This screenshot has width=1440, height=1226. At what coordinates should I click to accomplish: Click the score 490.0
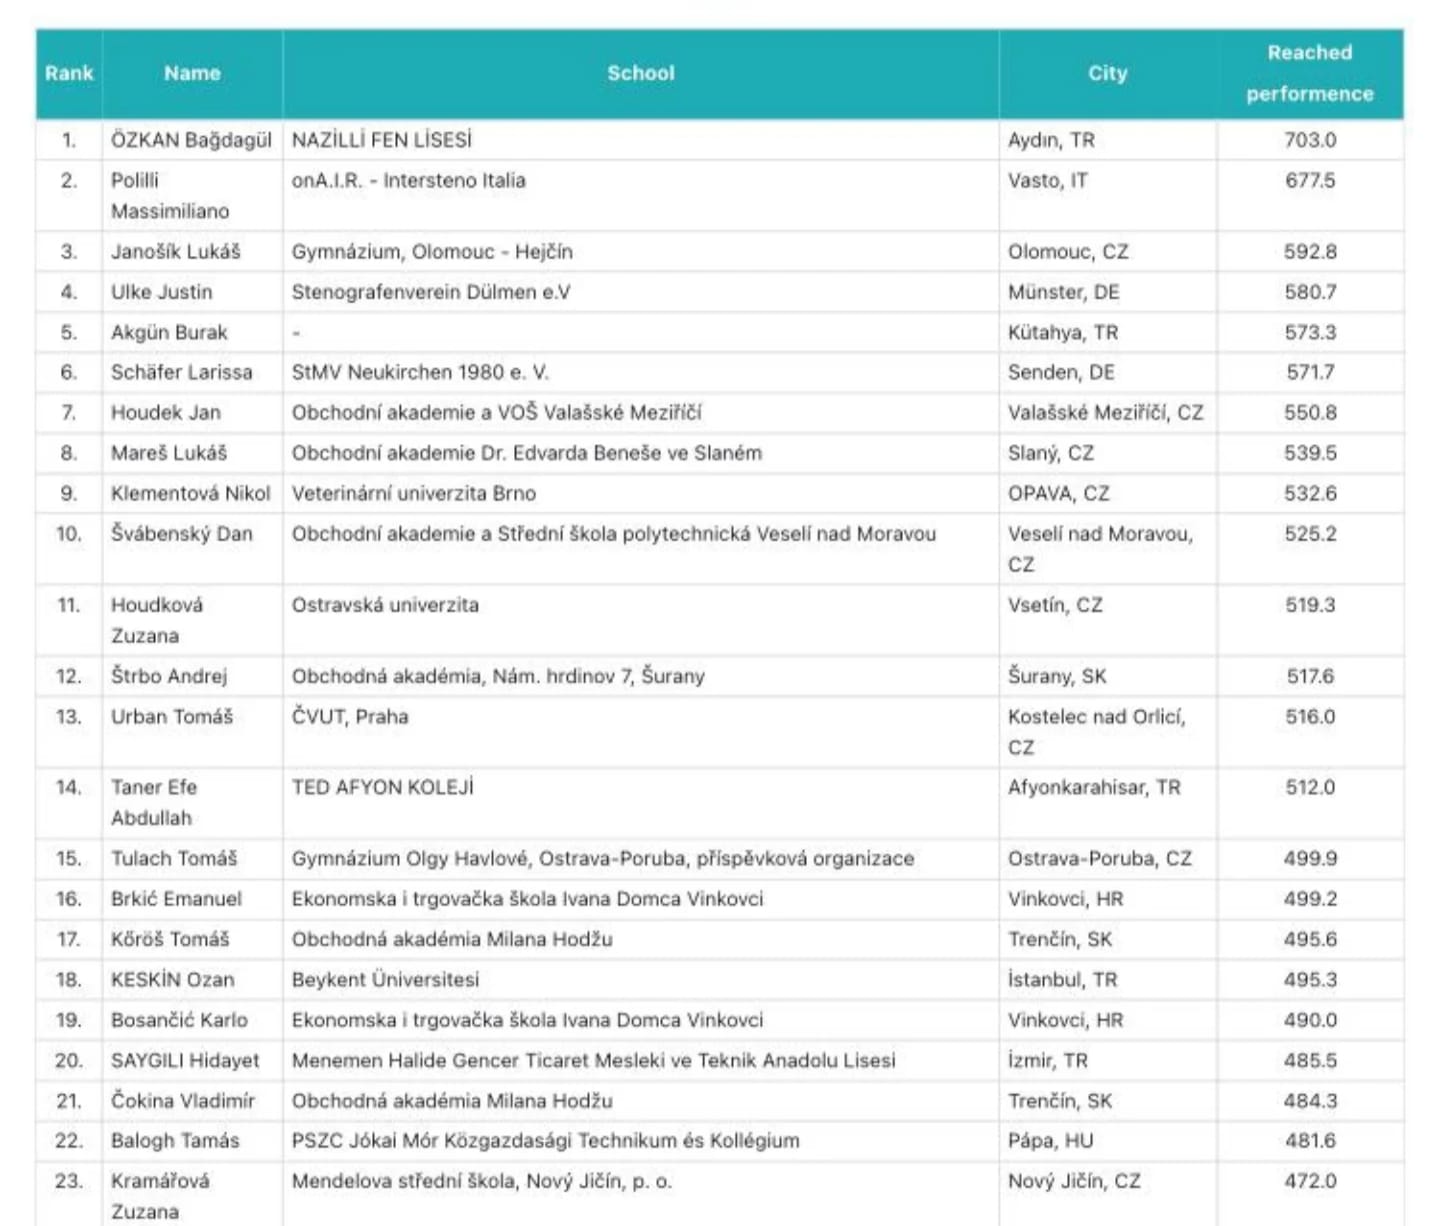pos(1310,1020)
